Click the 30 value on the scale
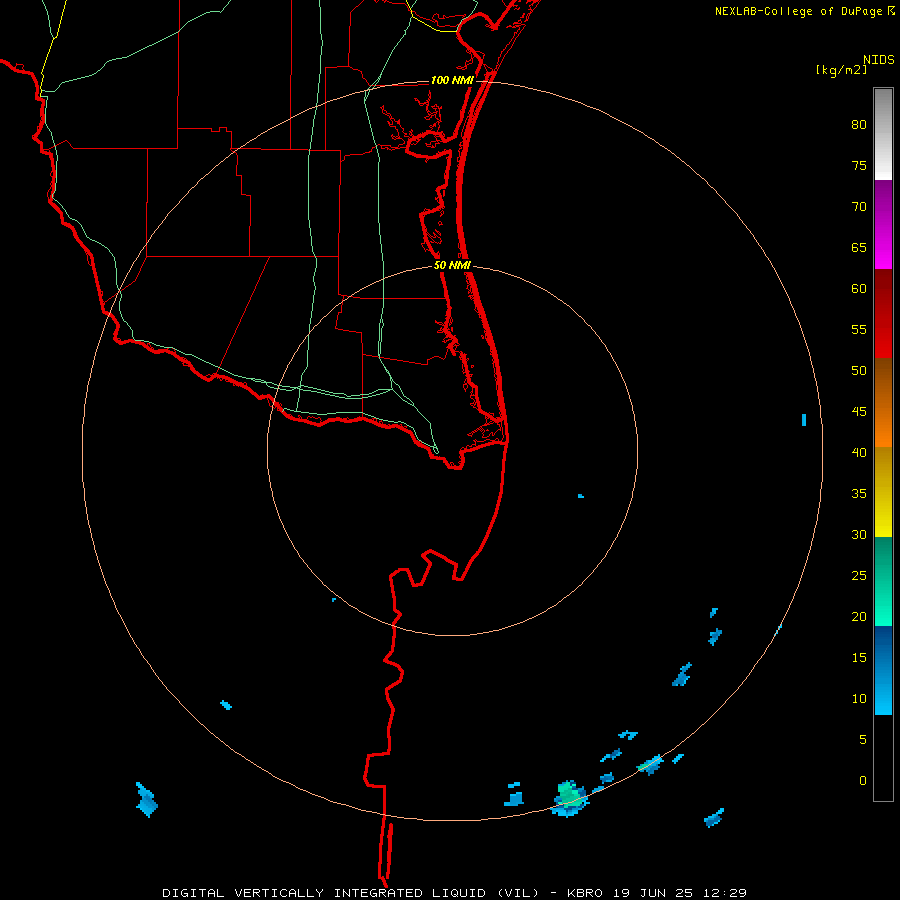Viewport: 900px width, 900px height. [859, 534]
